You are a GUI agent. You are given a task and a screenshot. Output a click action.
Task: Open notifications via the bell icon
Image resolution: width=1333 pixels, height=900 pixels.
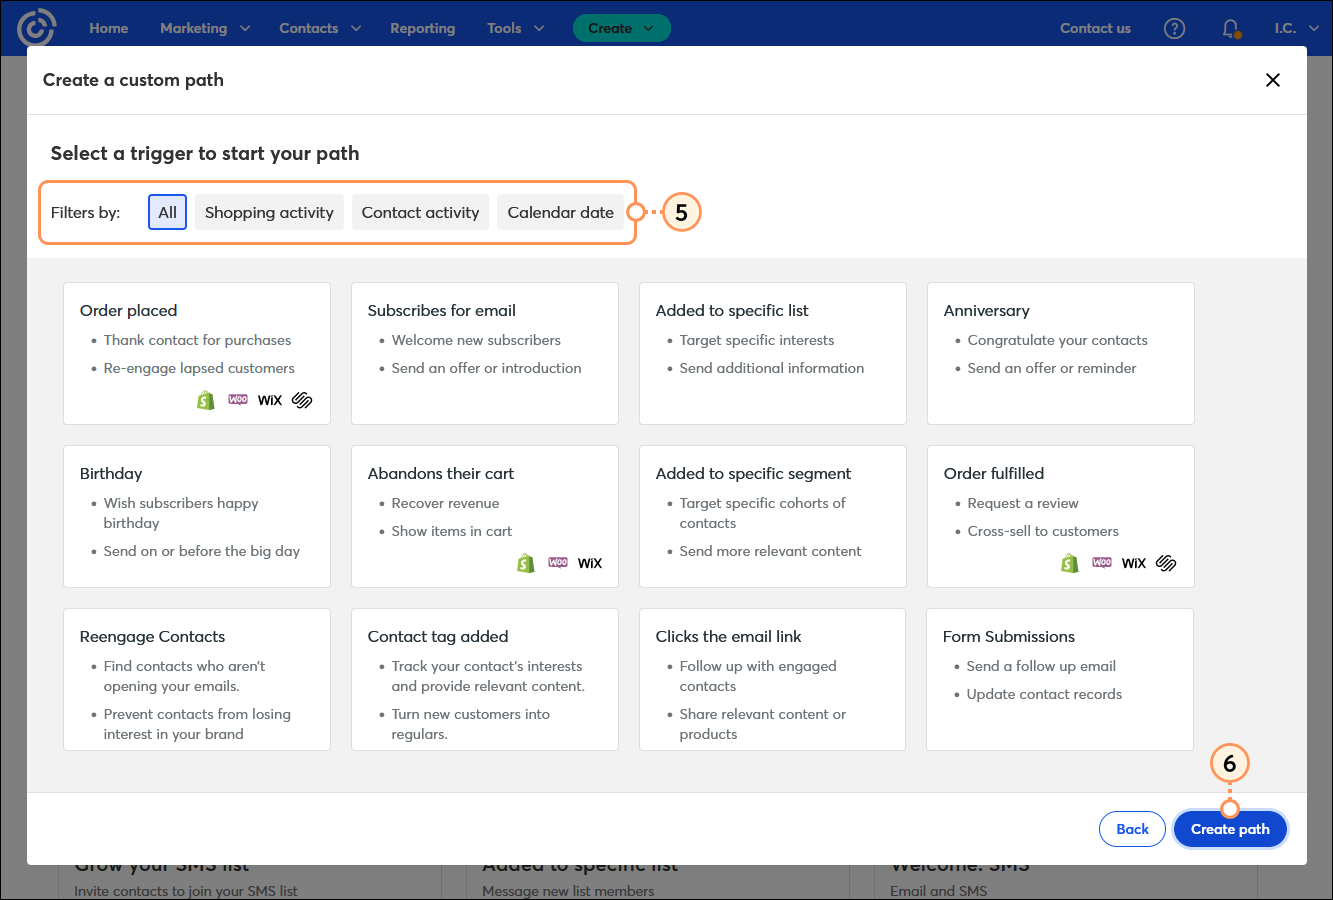click(1229, 28)
